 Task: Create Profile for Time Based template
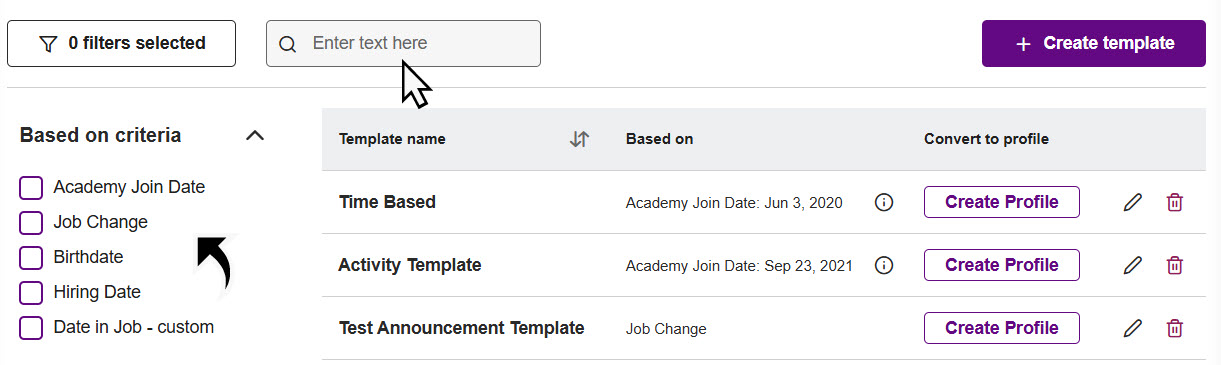point(1002,202)
